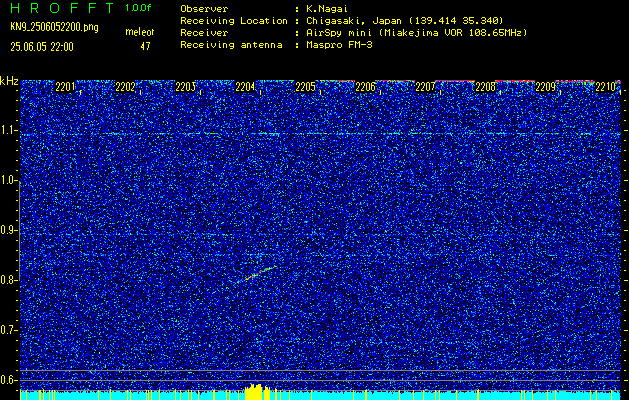Click the 1.1 frequency axis label

9,131
